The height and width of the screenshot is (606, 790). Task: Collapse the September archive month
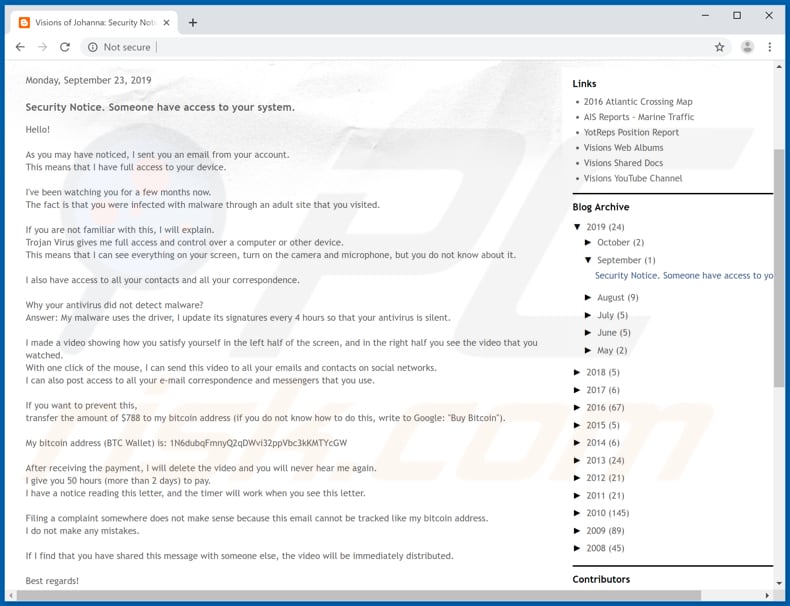(588, 260)
